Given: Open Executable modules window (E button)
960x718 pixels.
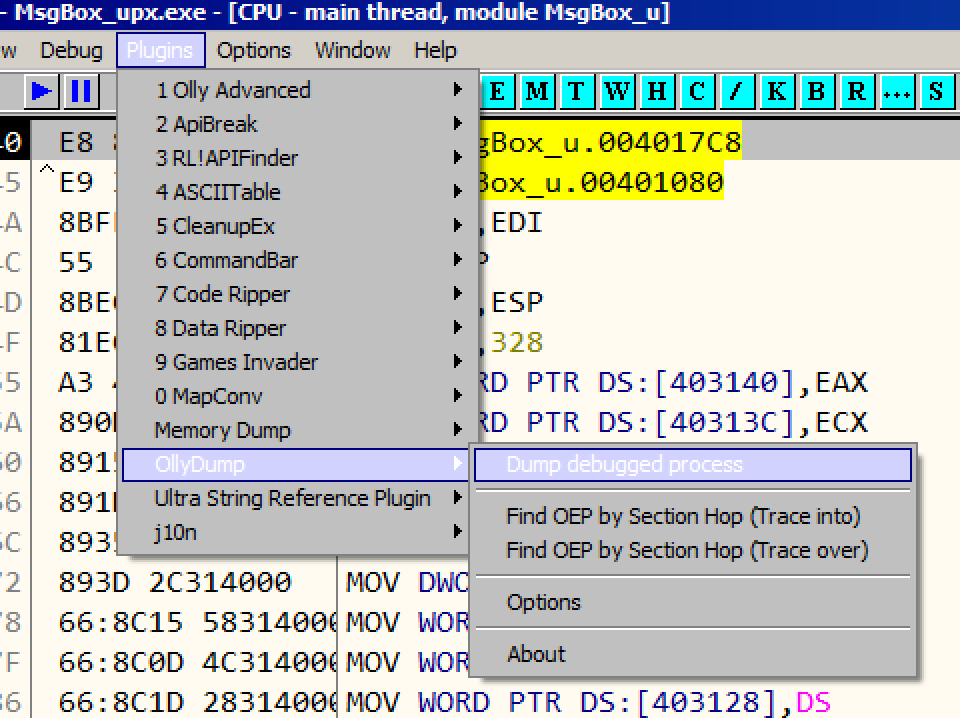Looking at the screenshot, I should [x=497, y=92].
